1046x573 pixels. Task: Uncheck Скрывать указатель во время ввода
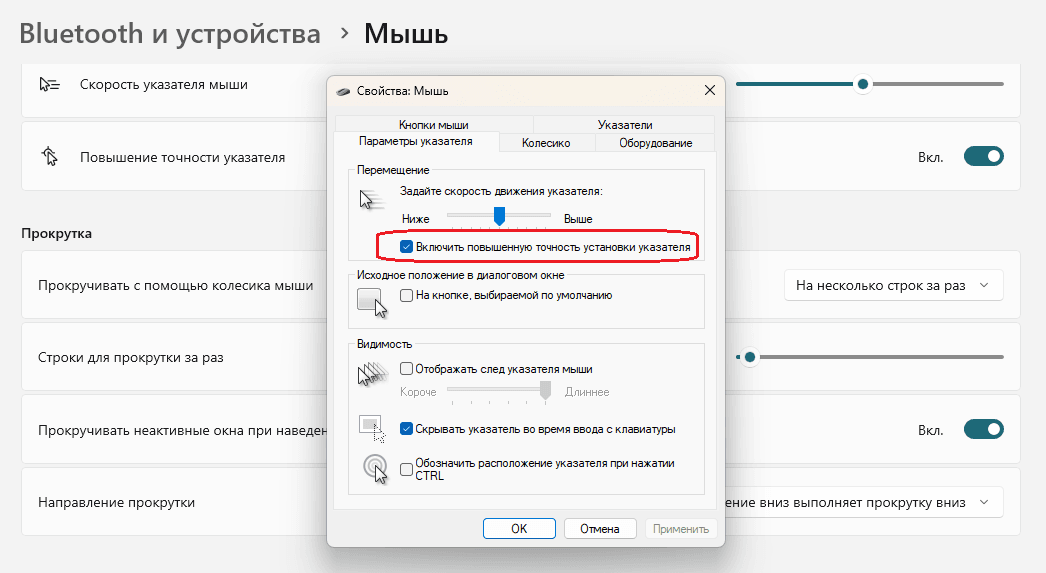click(x=406, y=428)
